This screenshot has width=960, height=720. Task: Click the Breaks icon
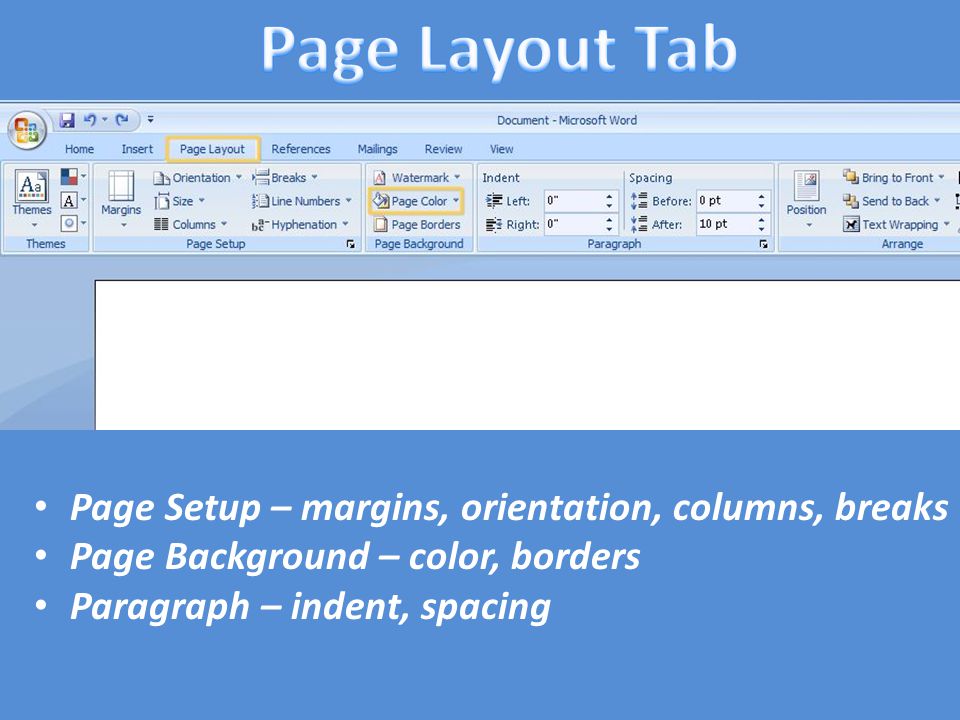click(261, 178)
